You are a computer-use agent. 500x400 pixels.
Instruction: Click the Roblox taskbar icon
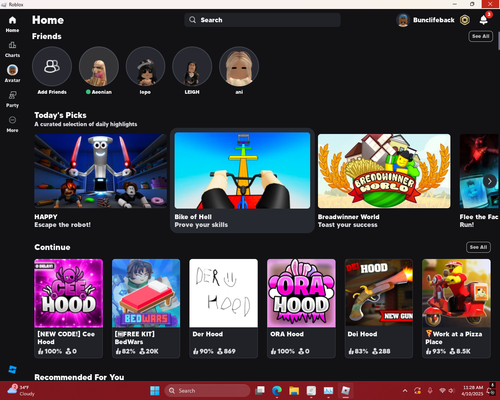(x=346, y=390)
